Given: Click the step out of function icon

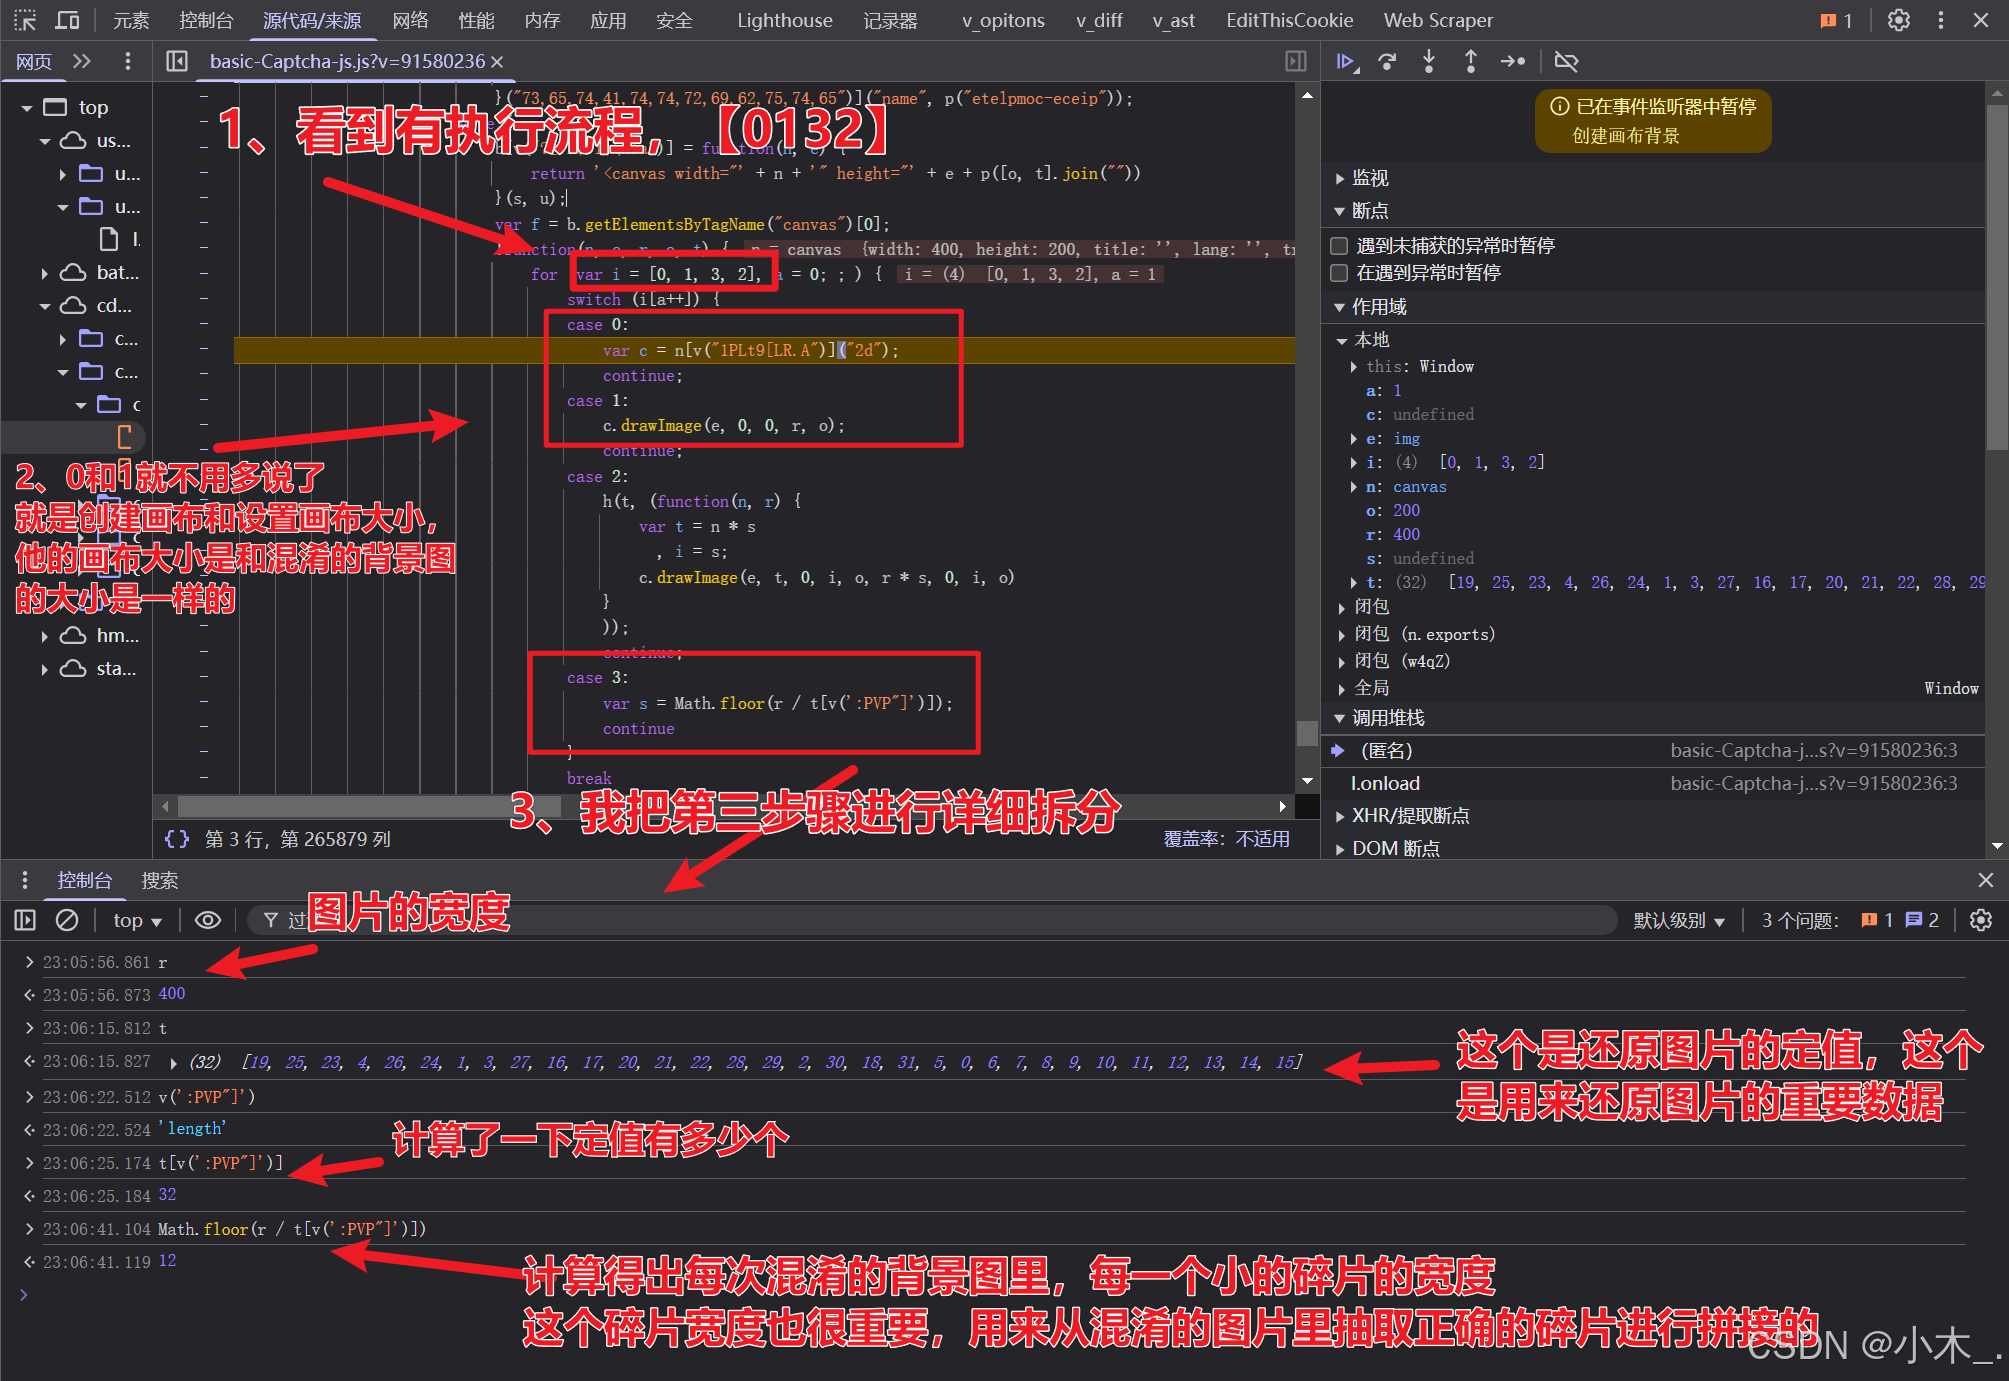Looking at the screenshot, I should pos(1470,62).
